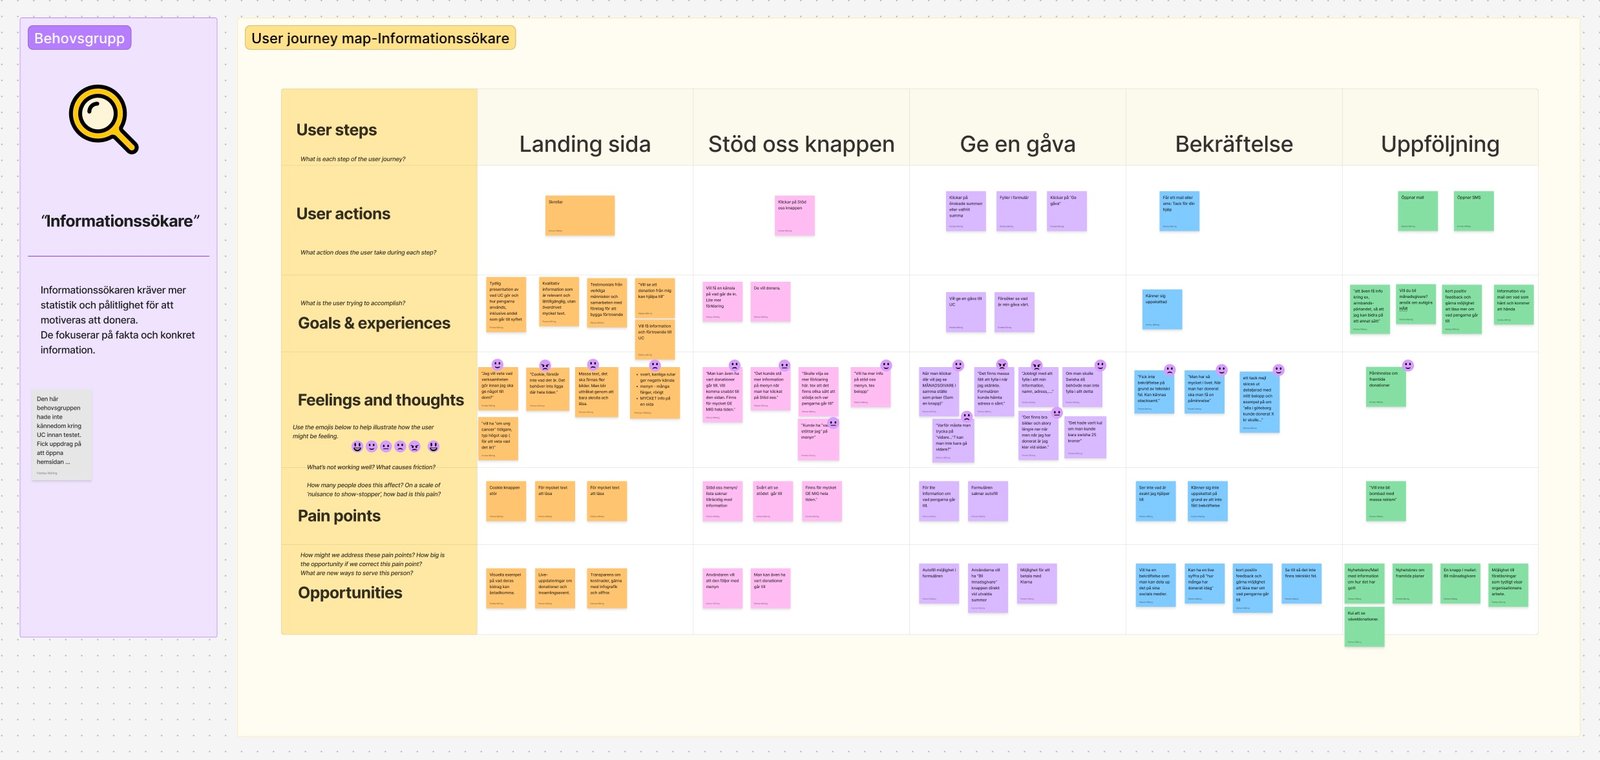This screenshot has height=760, width=1600.
Task: Select the gray 'Den här behovsgruppen' note
Action: 61,435
